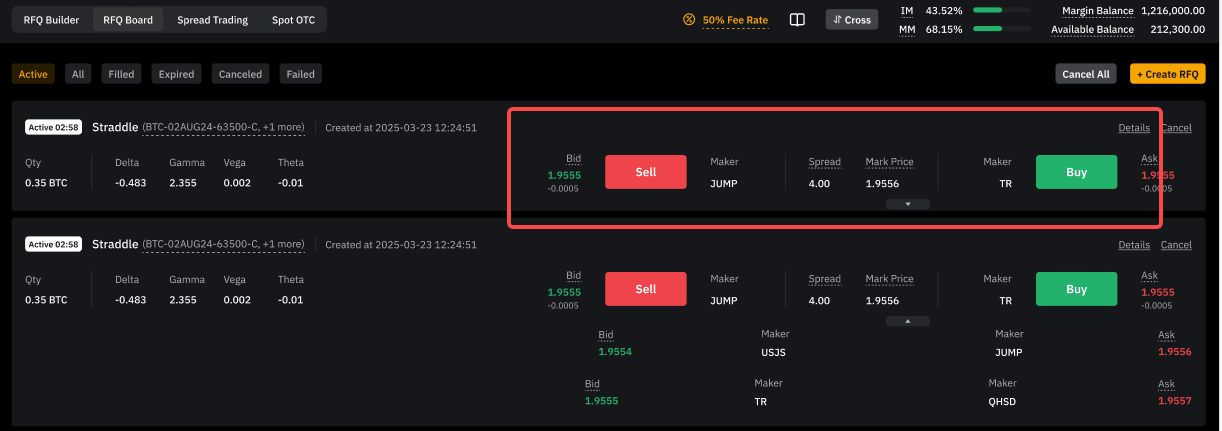Go to the Spot OTC tab

pyautogui.click(x=293, y=19)
